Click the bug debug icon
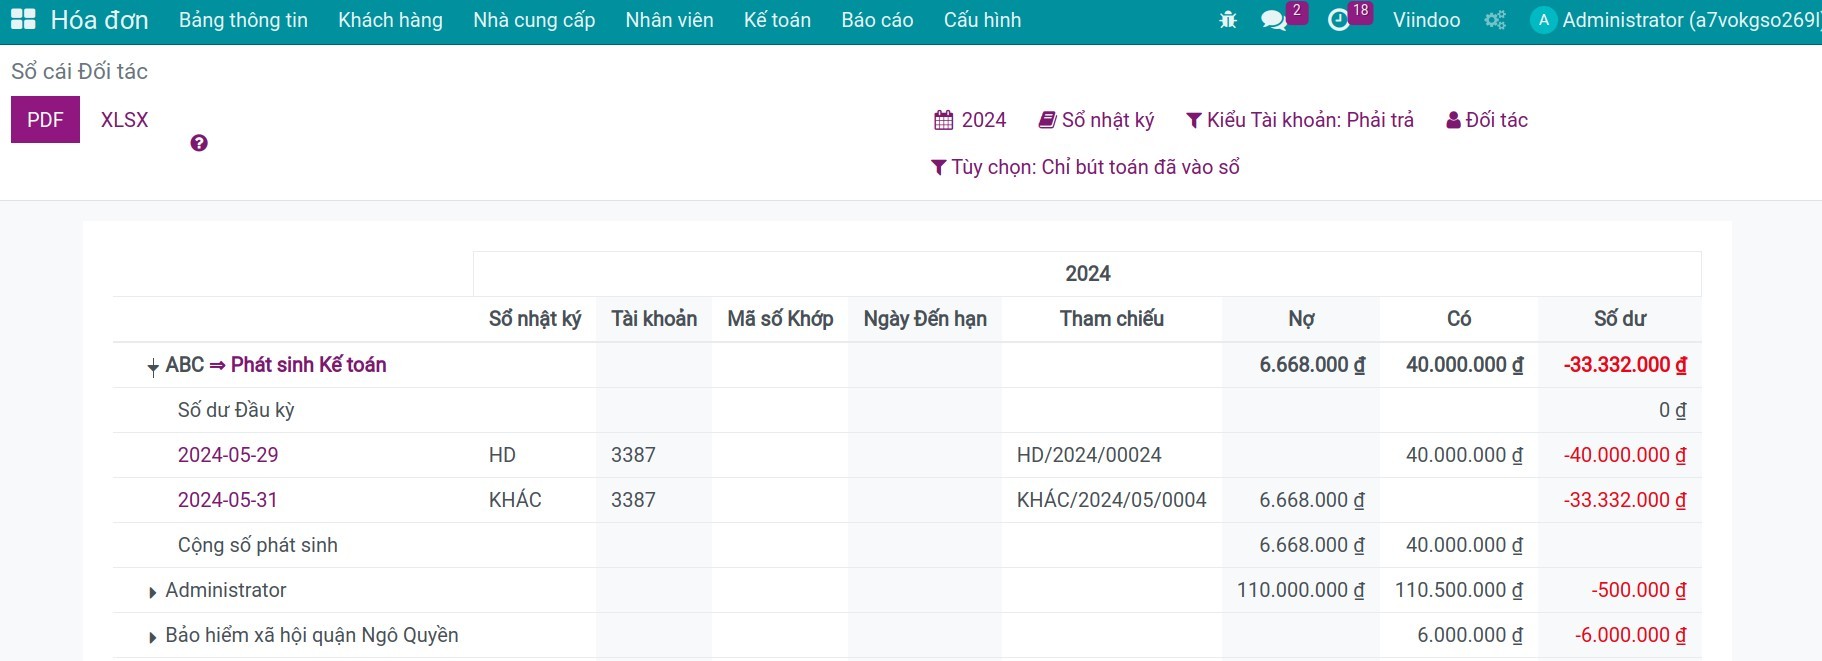The width and height of the screenshot is (1822, 661). (1228, 20)
